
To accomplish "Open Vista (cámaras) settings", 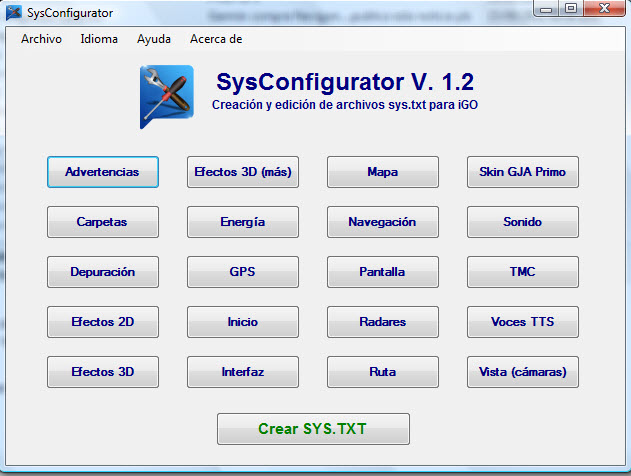I will click(523, 372).
